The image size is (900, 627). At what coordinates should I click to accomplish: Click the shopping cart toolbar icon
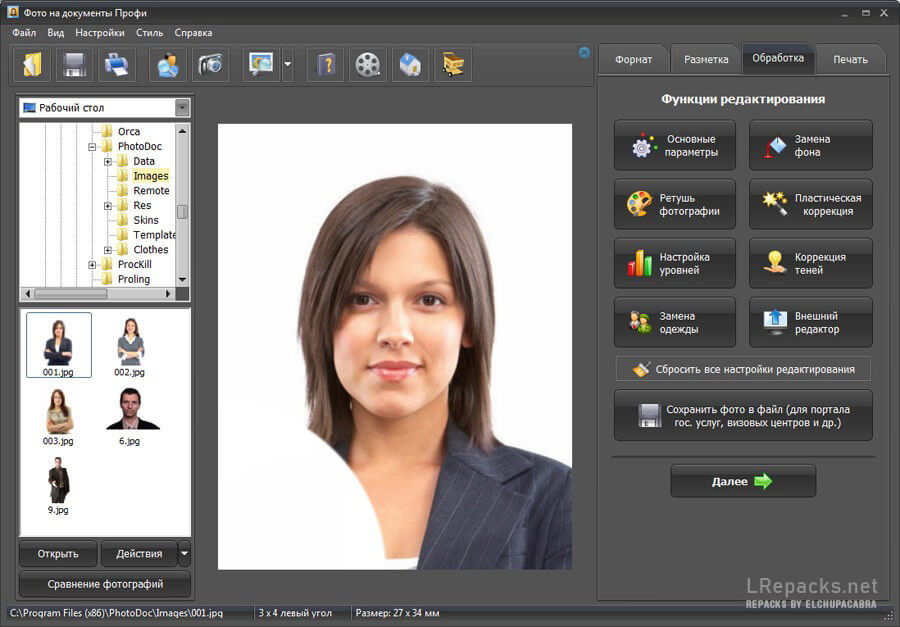(x=453, y=65)
